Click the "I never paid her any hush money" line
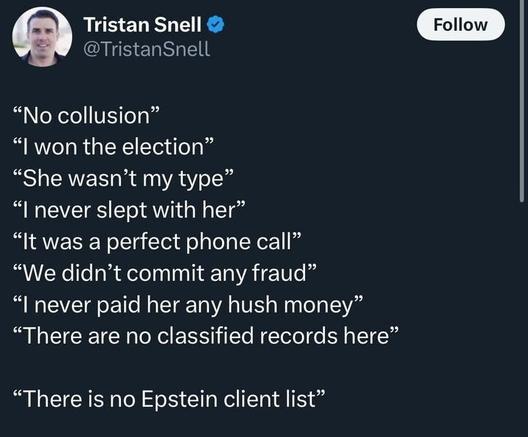Screen dimensions: 528x437 point(189,305)
